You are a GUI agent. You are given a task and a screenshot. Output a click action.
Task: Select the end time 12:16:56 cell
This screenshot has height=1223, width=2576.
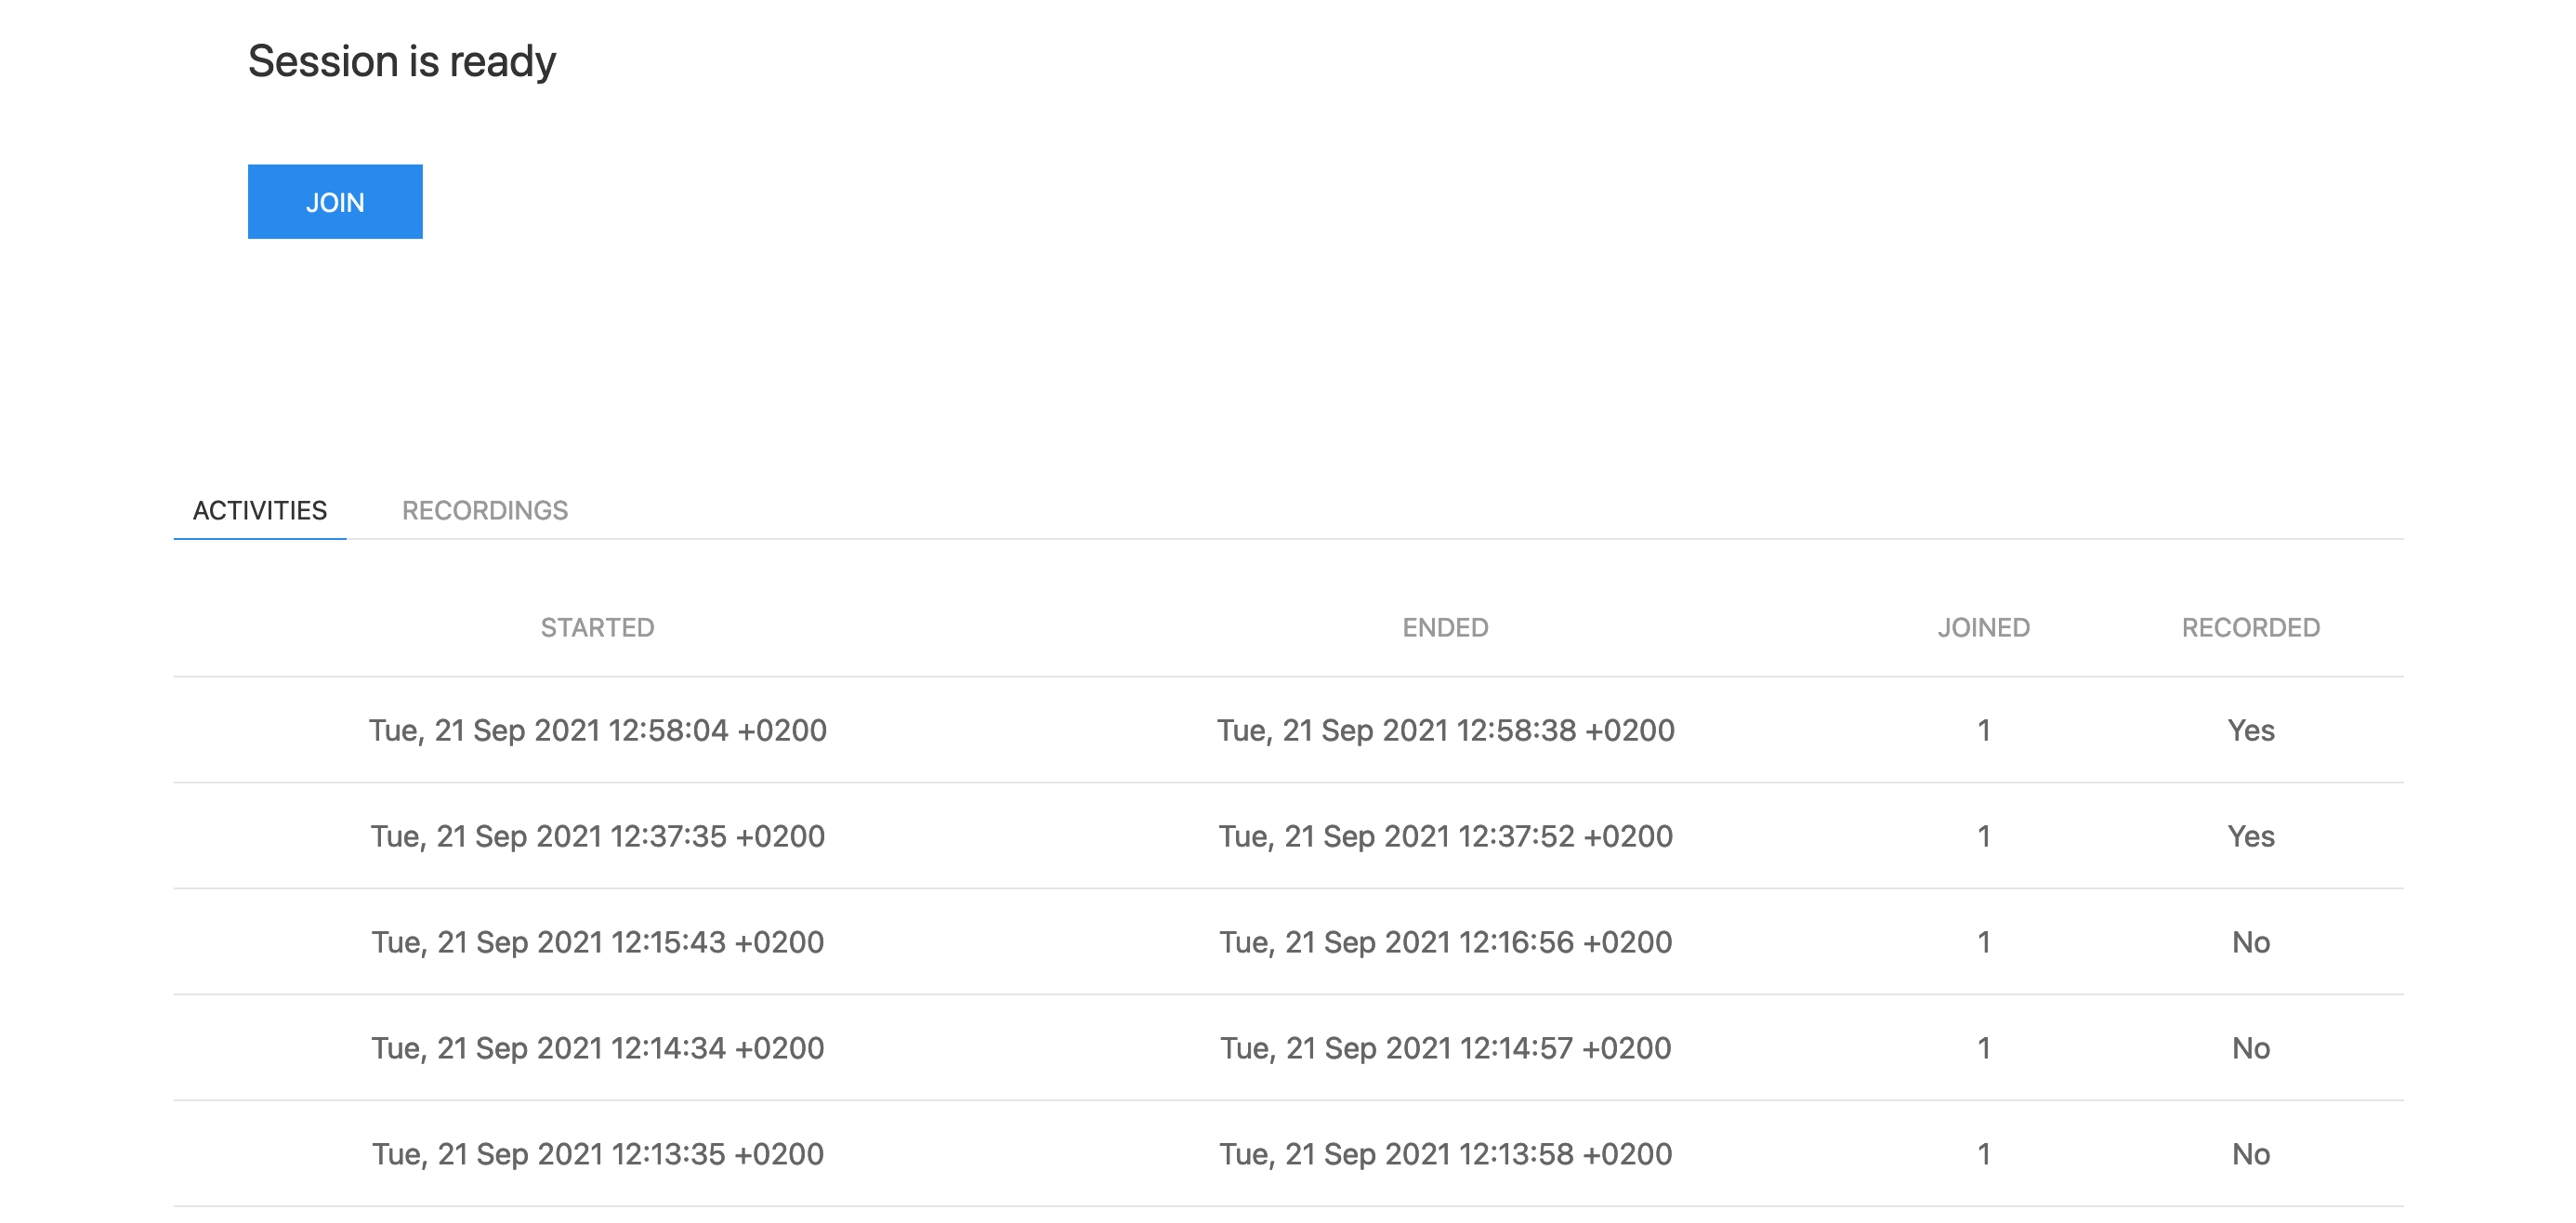[x=1445, y=942]
